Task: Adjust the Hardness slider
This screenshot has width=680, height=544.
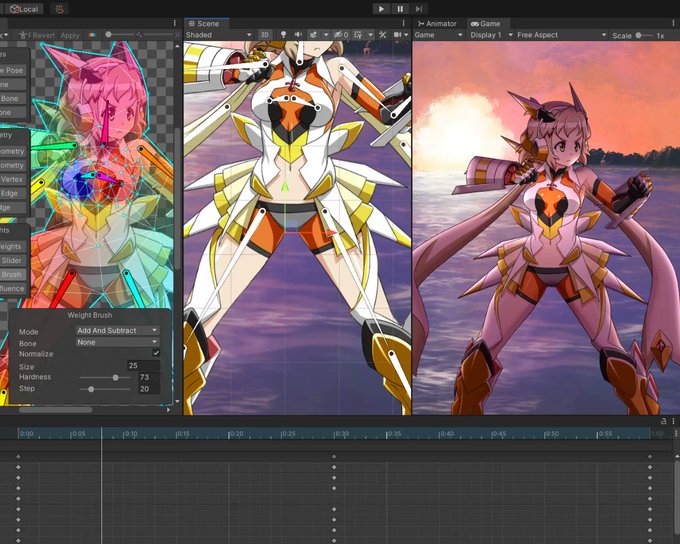Action: [x=105, y=377]
